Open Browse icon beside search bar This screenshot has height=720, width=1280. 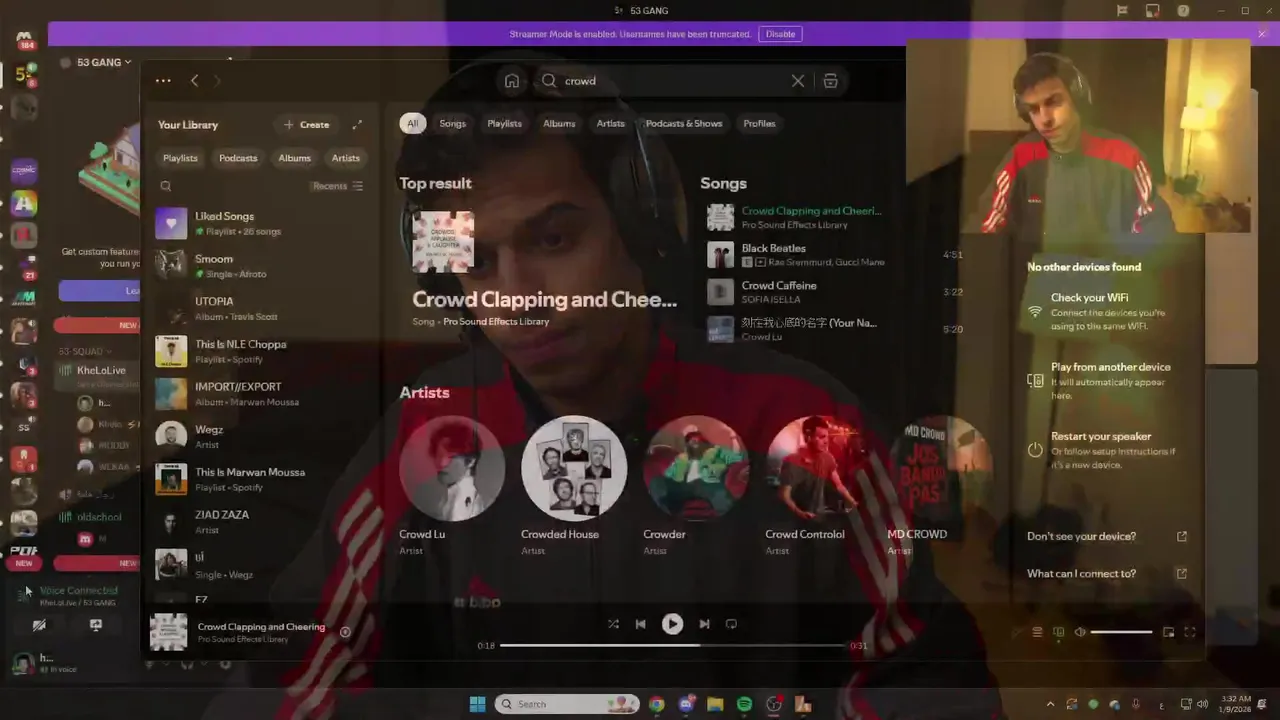click(830, 81)
